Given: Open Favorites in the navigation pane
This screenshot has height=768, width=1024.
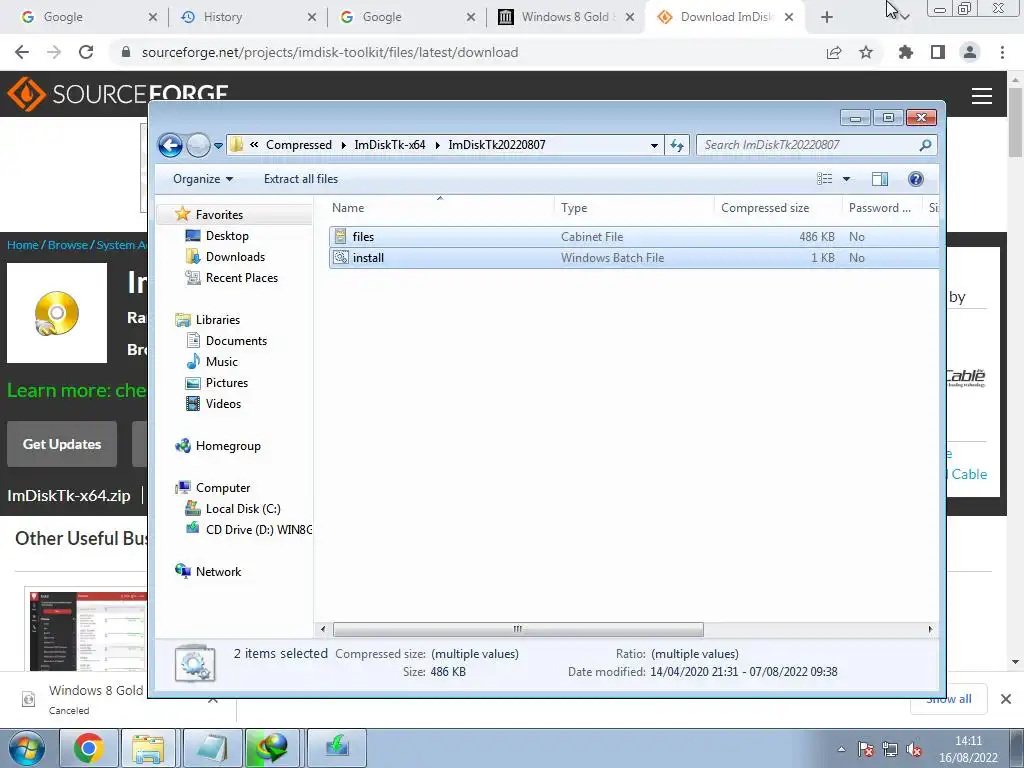Looking at the screenshot, I should [x=219, y=214].
